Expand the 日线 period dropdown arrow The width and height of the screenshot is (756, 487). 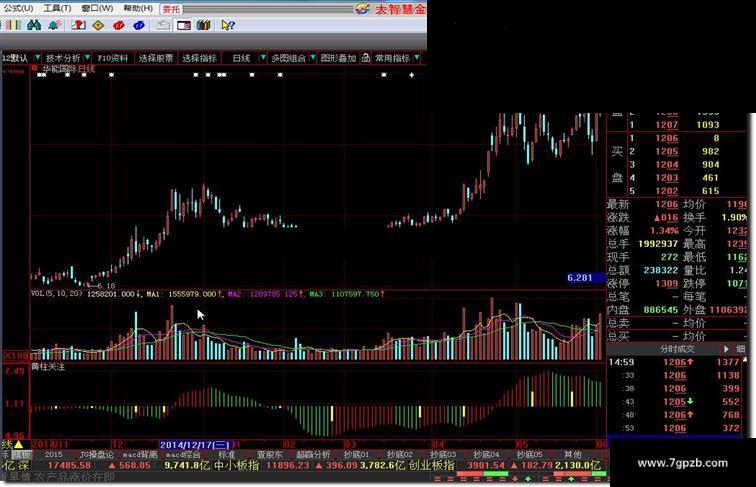point(263,58)
